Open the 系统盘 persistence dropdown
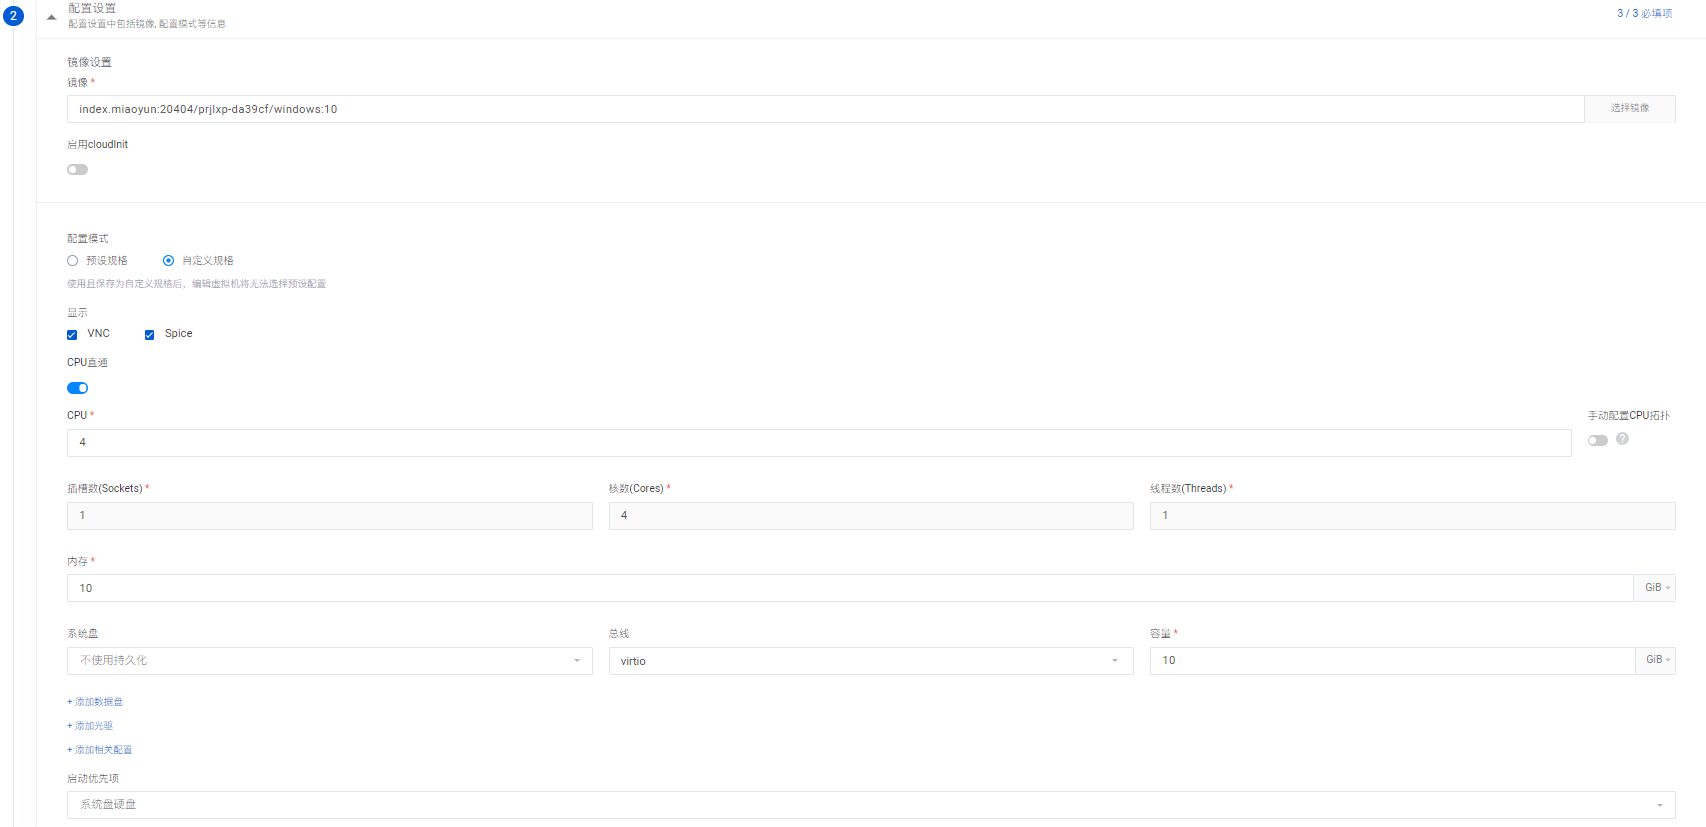 tap(329, 661)
